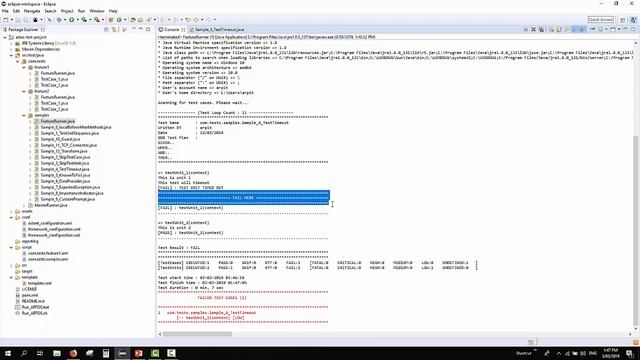Toggle Show Console on Standard Error change
Image resolution: width=640 pixels, height=360 pixels.
click(x=582, y=29)
